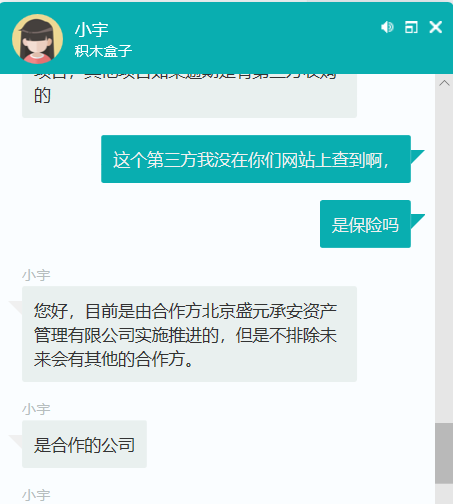The height and width of the screenshot is (504, 453).
Task: Click the pop-out window icon
Action: point(411,27)
